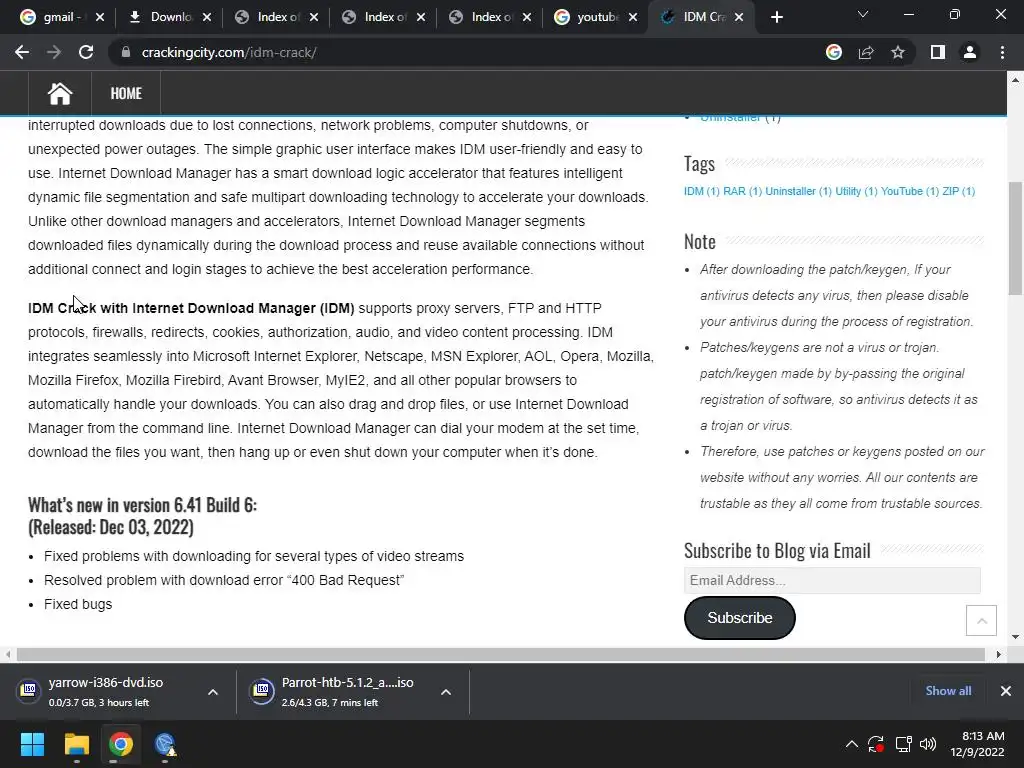Click the horizontal scrollbar left arrow
The image size is (1024, 768).
click(x=8, y=654)
